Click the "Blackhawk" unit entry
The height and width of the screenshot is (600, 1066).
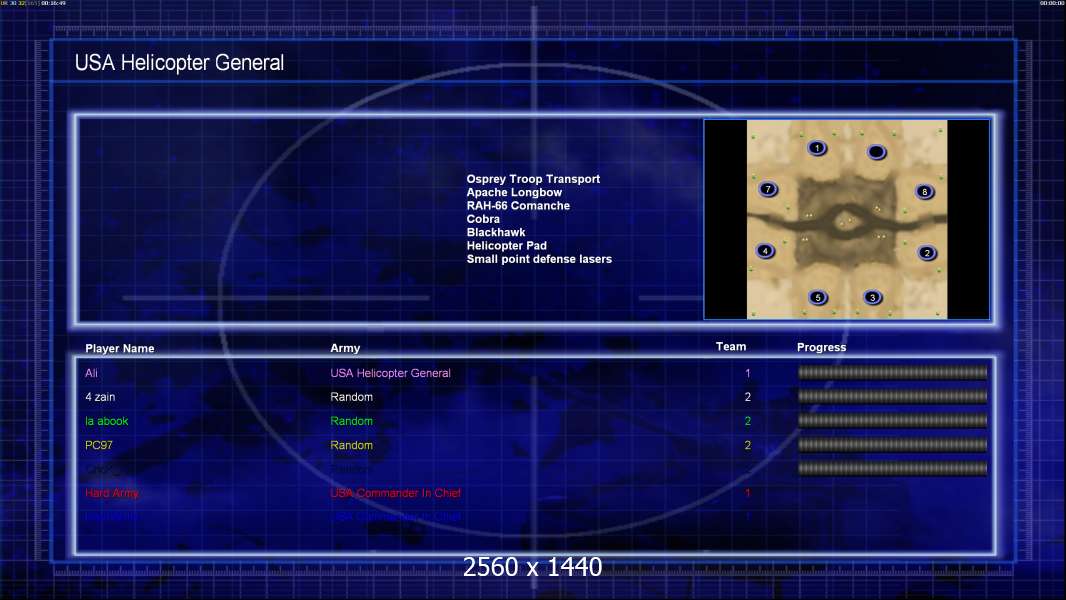pos(496,232)
